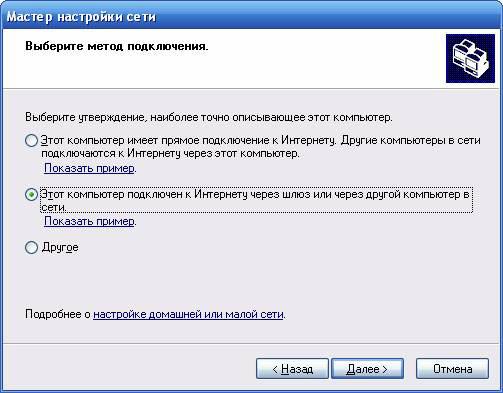This screenshot has width=503, height=393.
Task: Choose the Другое radio button
Action: click(x=31, y=248)
